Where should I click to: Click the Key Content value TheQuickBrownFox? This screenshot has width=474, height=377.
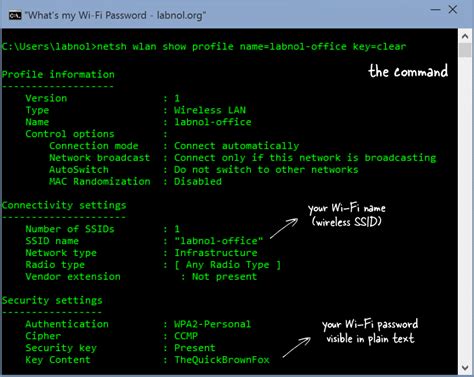pos(222,360)
